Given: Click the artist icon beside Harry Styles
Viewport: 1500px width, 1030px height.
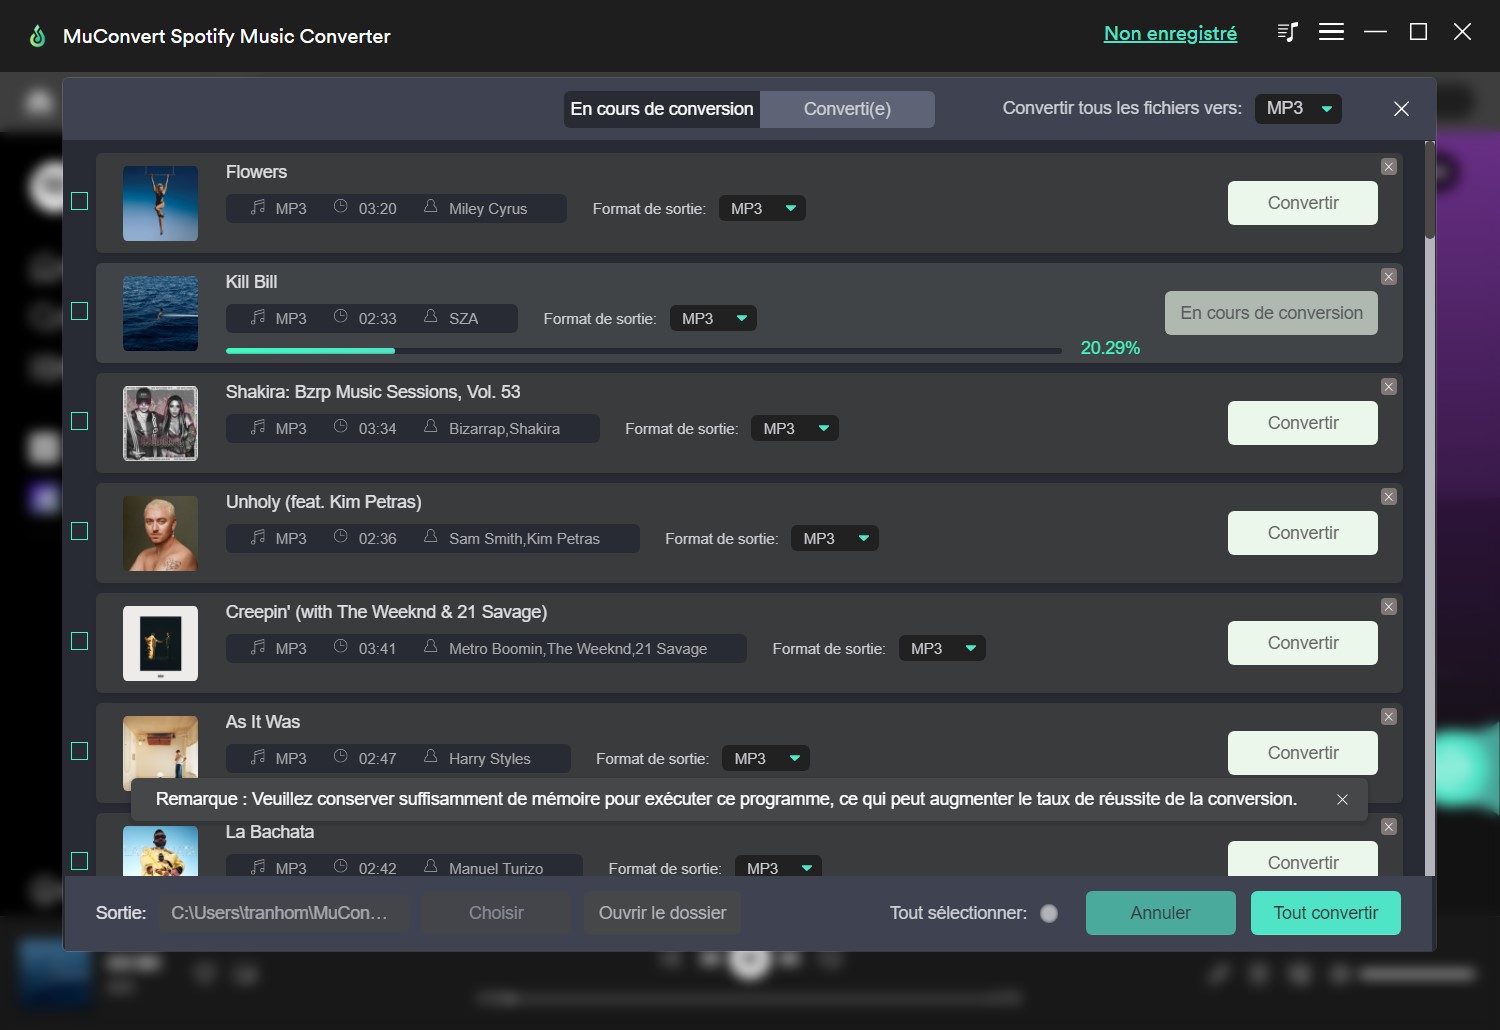Looking at the screenshot, I should [x=430, y=757].
